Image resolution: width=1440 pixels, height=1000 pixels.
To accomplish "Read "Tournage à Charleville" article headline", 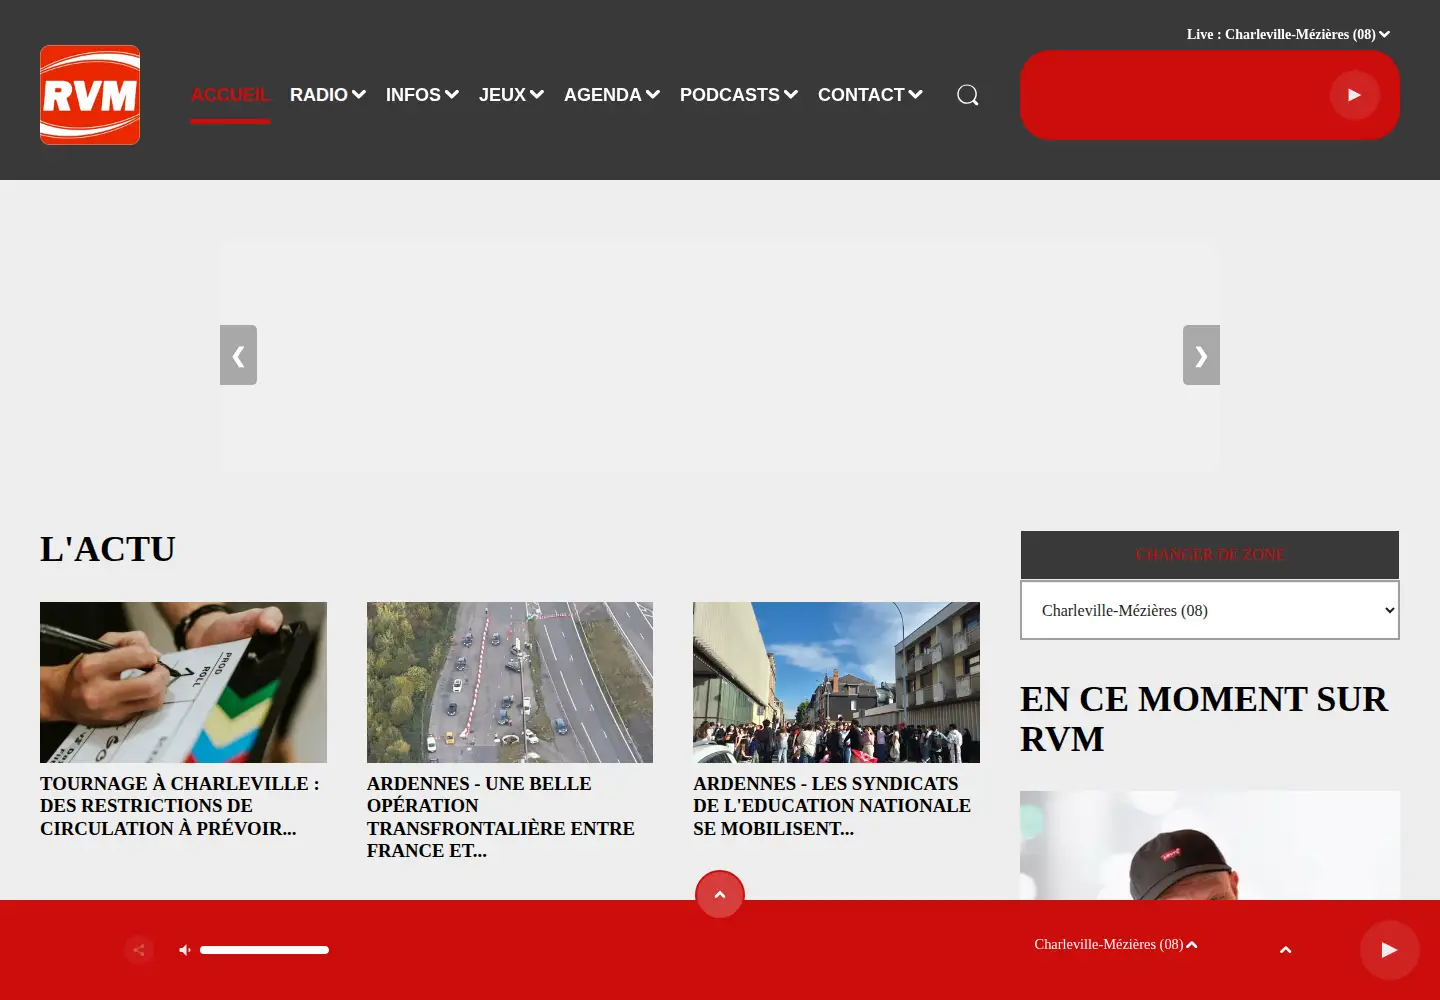I will [180, 806].
